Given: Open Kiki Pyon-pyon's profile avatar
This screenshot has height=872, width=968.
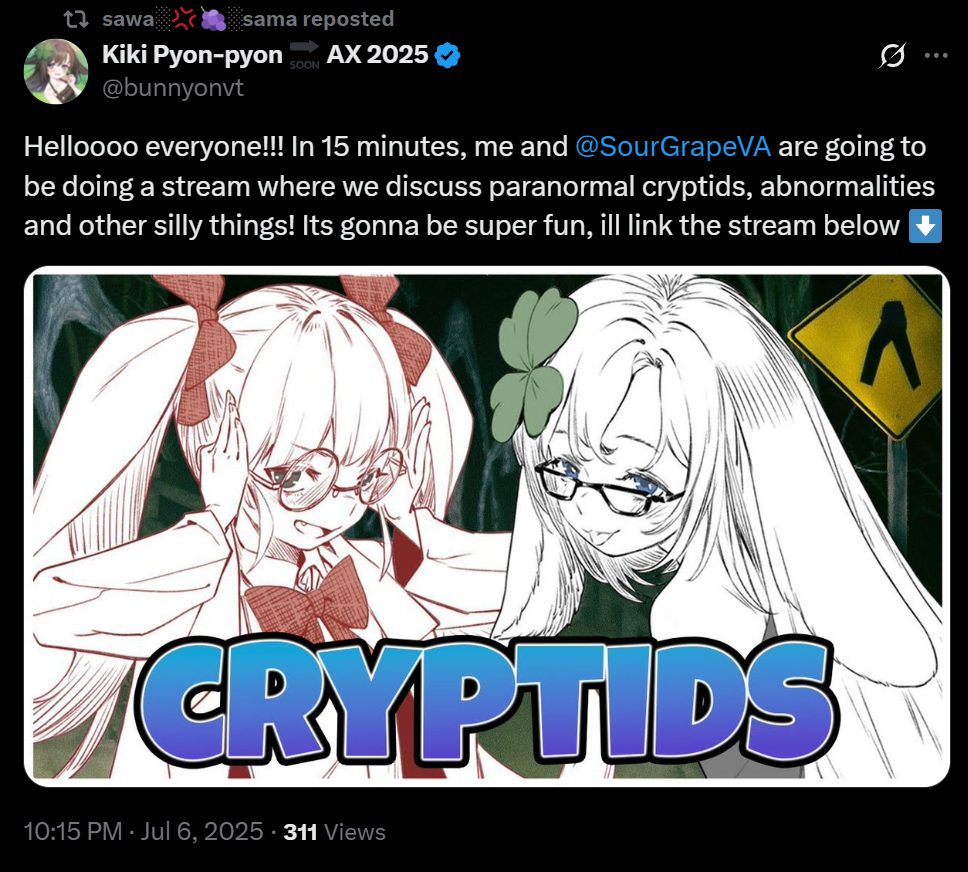Looking at the screenshot, I should click(x=56, y=71).
